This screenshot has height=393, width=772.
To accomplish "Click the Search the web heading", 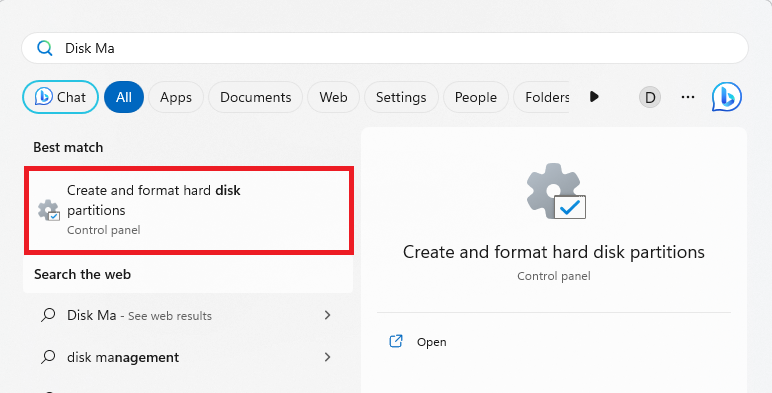I will (x=82, y=274).
